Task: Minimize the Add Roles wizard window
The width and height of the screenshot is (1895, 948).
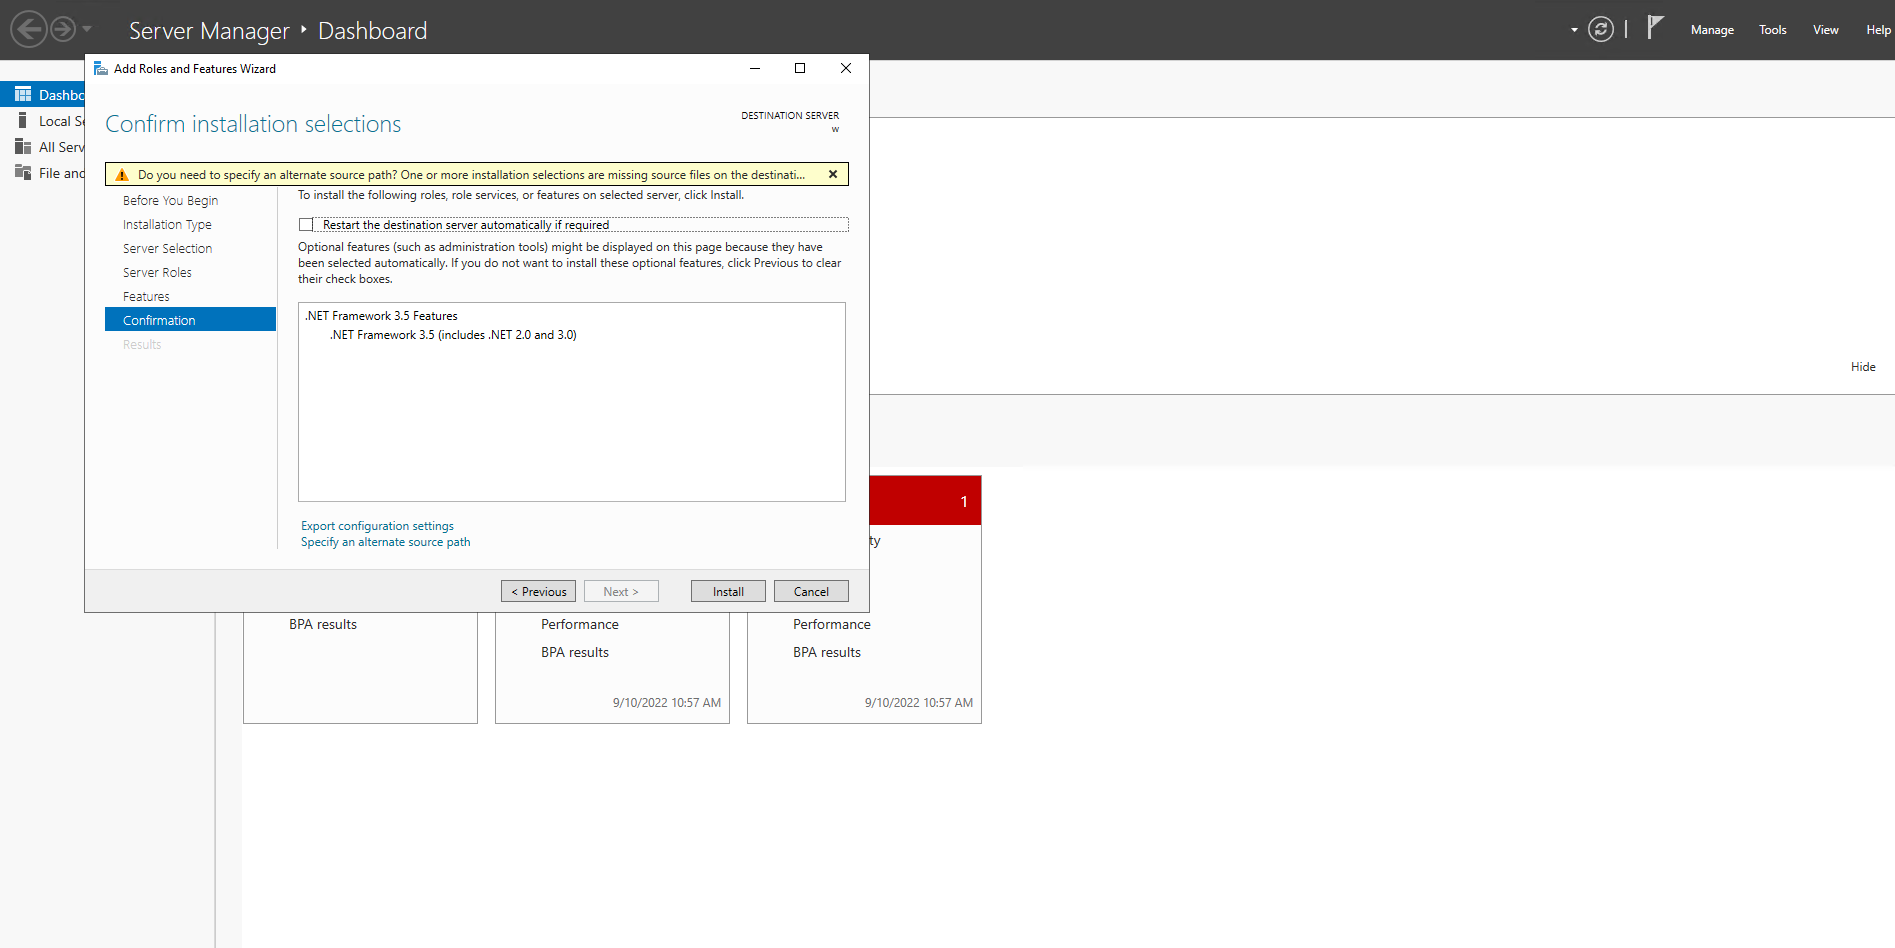Action: pyautogui.click(x=755, y=68)
